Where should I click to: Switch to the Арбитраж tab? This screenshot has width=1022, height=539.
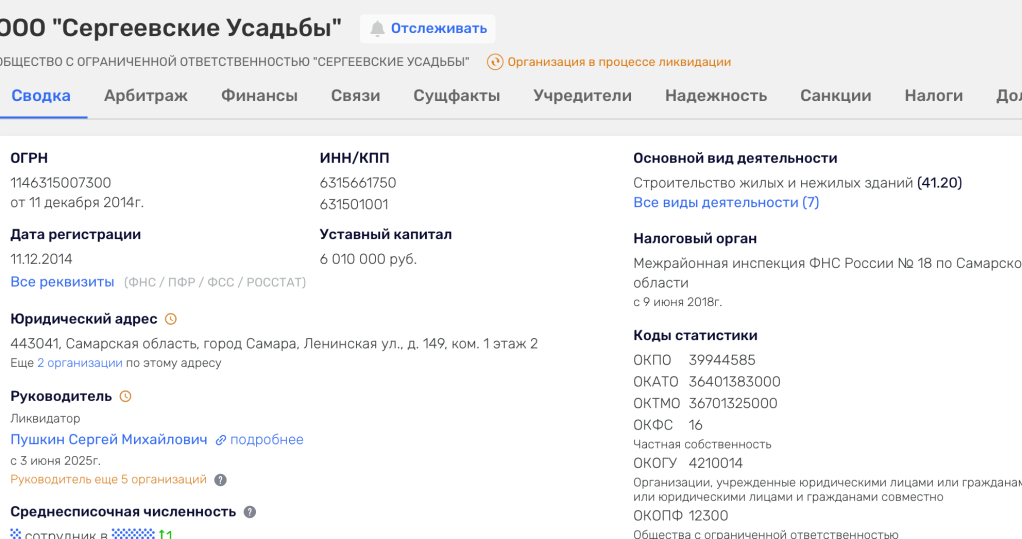[x=146, y=96]
